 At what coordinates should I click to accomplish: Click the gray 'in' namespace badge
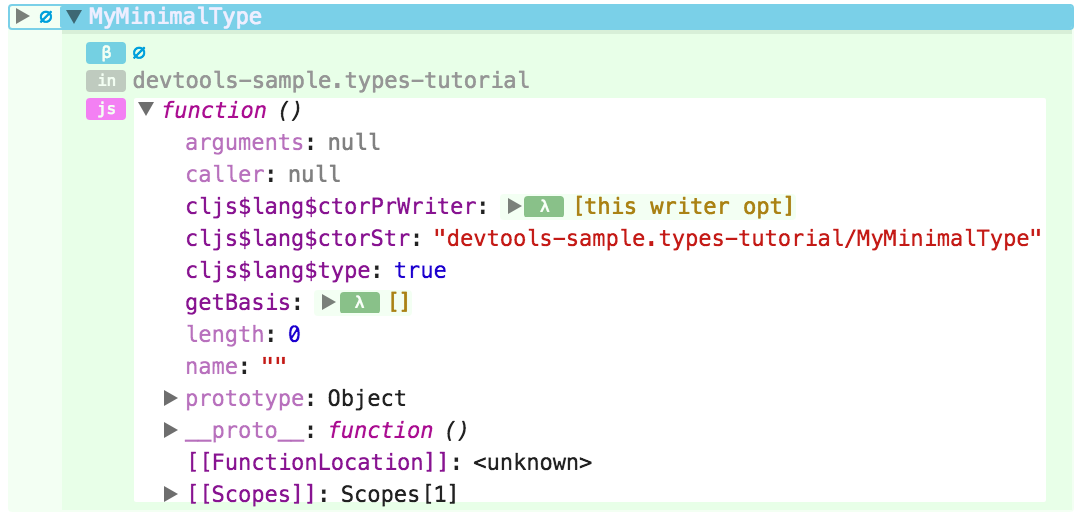pyautogui.click(x=106, y=81)
